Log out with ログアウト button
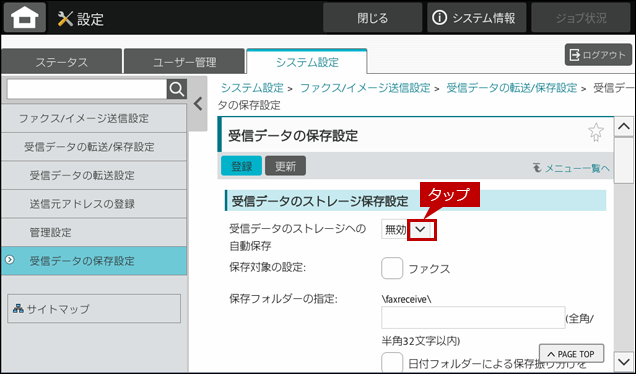 point(598,55)
